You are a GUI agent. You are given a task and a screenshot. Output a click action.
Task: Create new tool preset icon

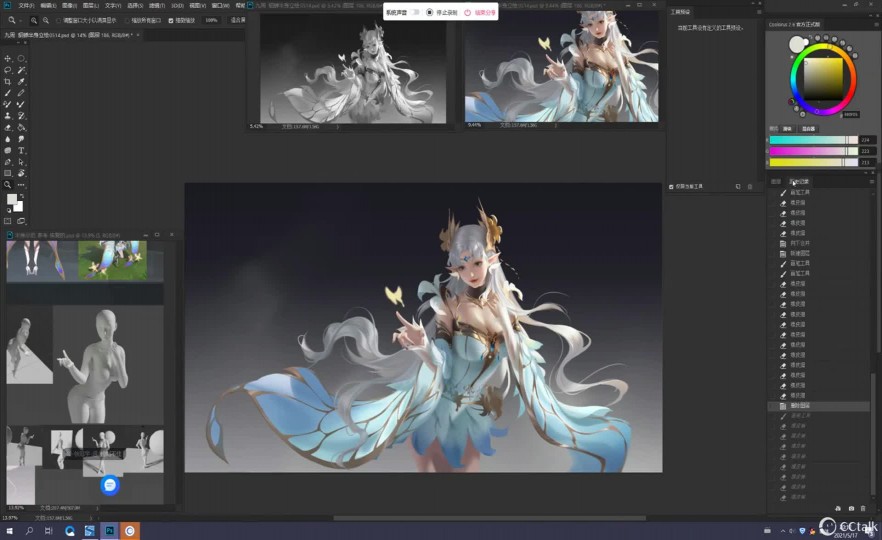(x=738, y=187)
